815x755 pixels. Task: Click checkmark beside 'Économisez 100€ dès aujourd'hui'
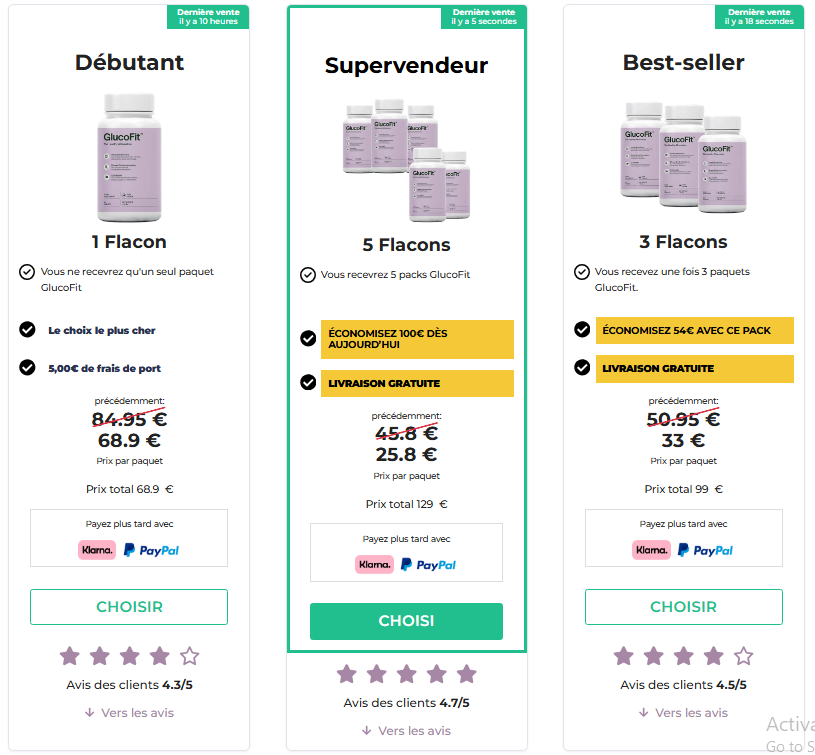pos(308,338)
